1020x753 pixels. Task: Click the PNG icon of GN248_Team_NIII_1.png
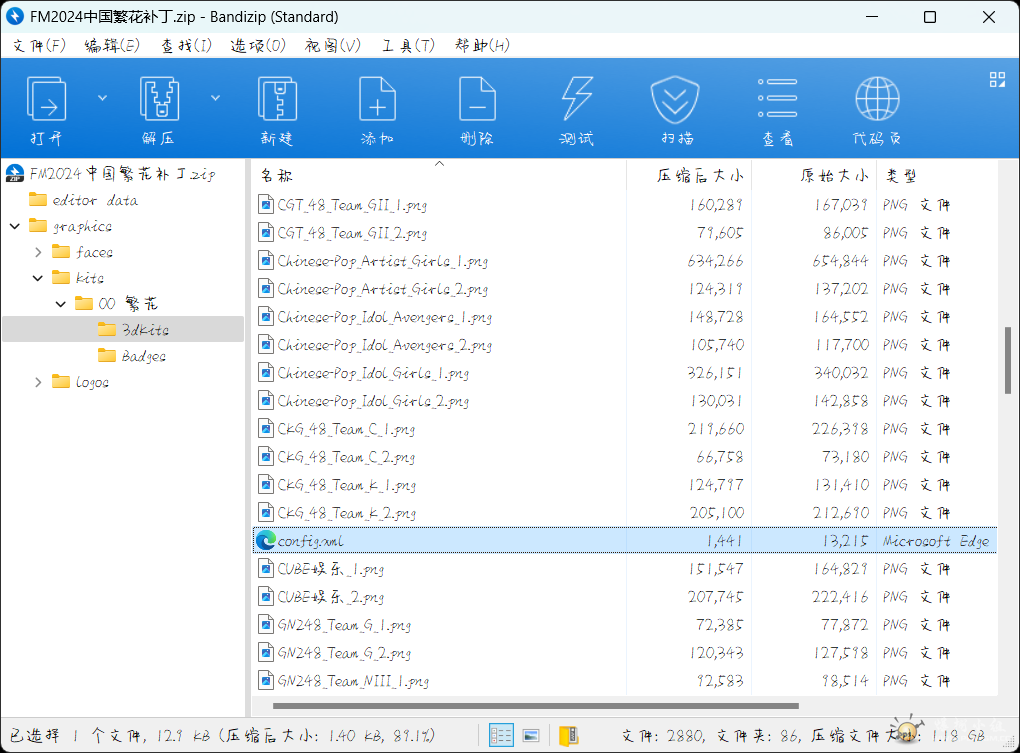[265, 681]
